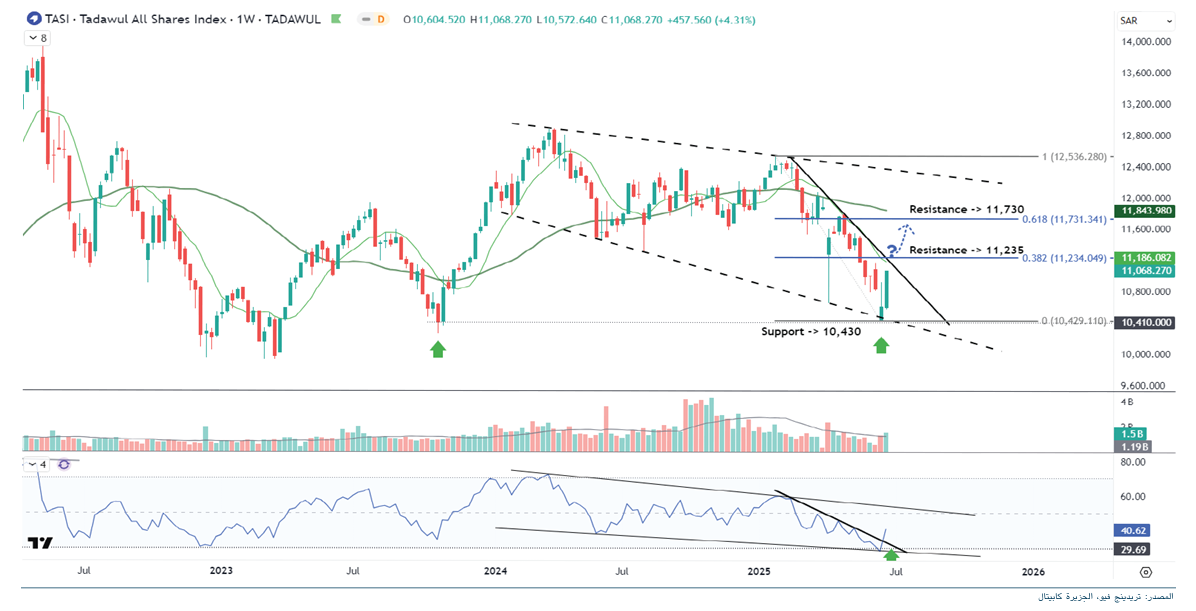Click the 13,200.000 price axis label
Screen dimensions: 1196x611
1146,105
